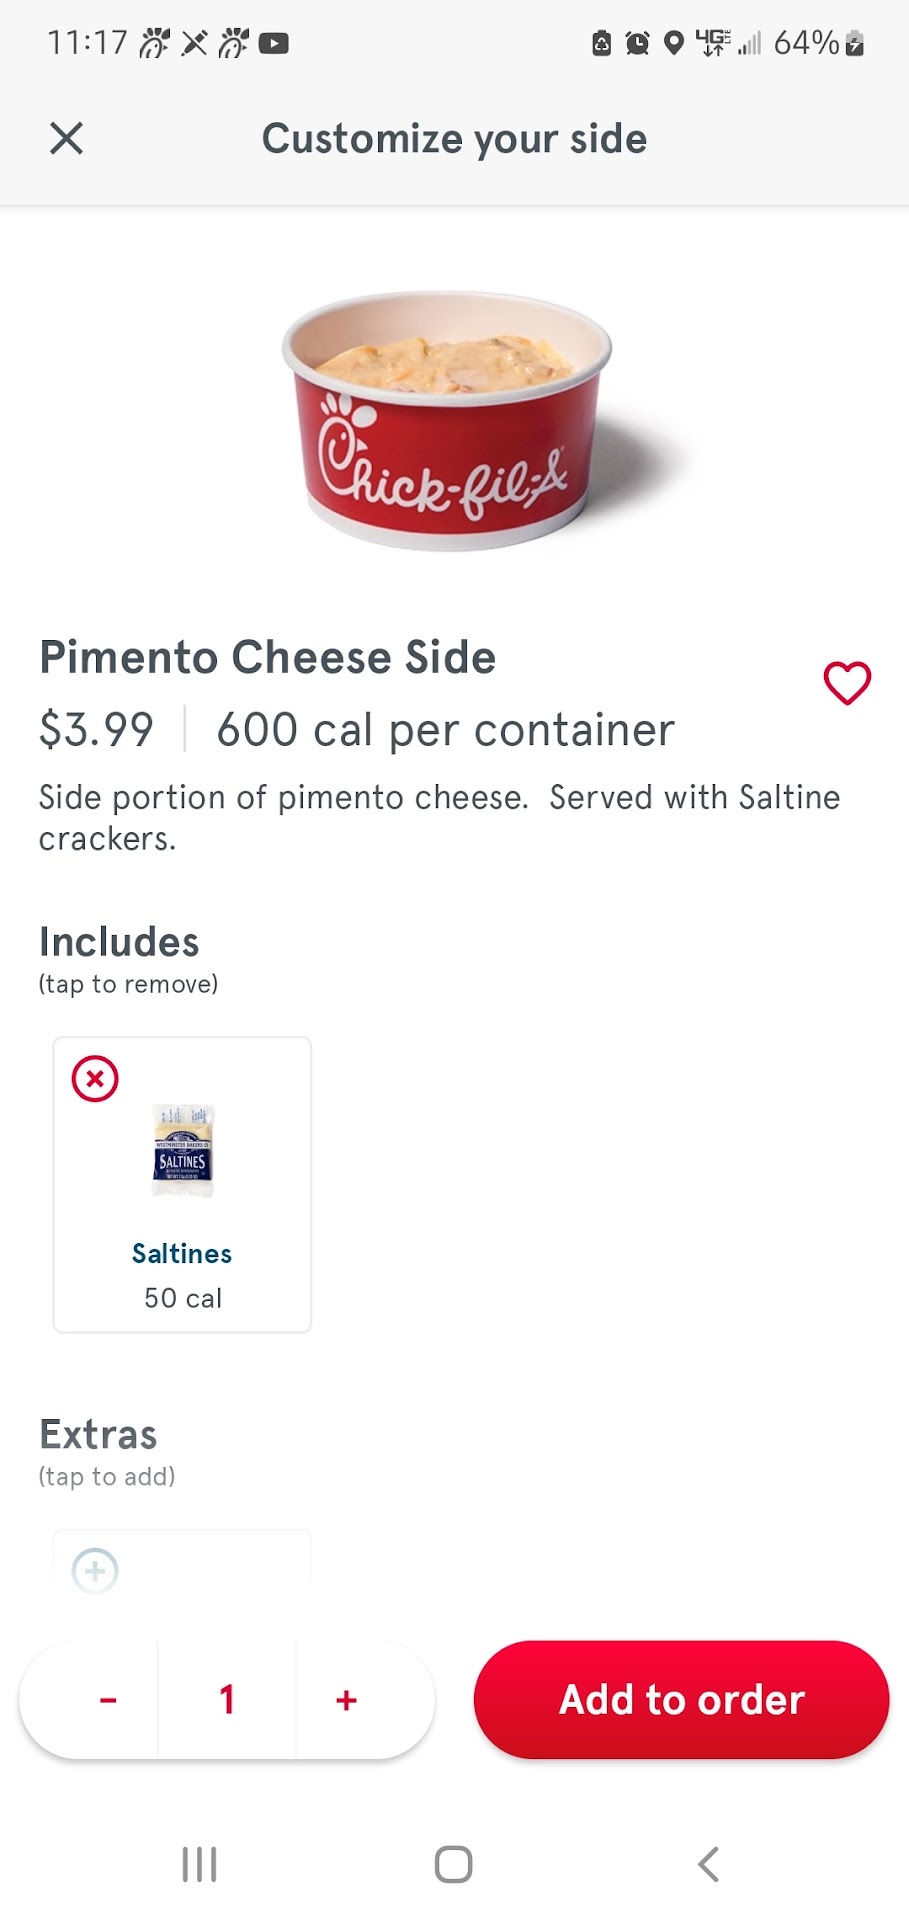This screenshot has width=909, height=1920.
Task: Tap the Pimento Cheese Side title
Action: (267, 658)
